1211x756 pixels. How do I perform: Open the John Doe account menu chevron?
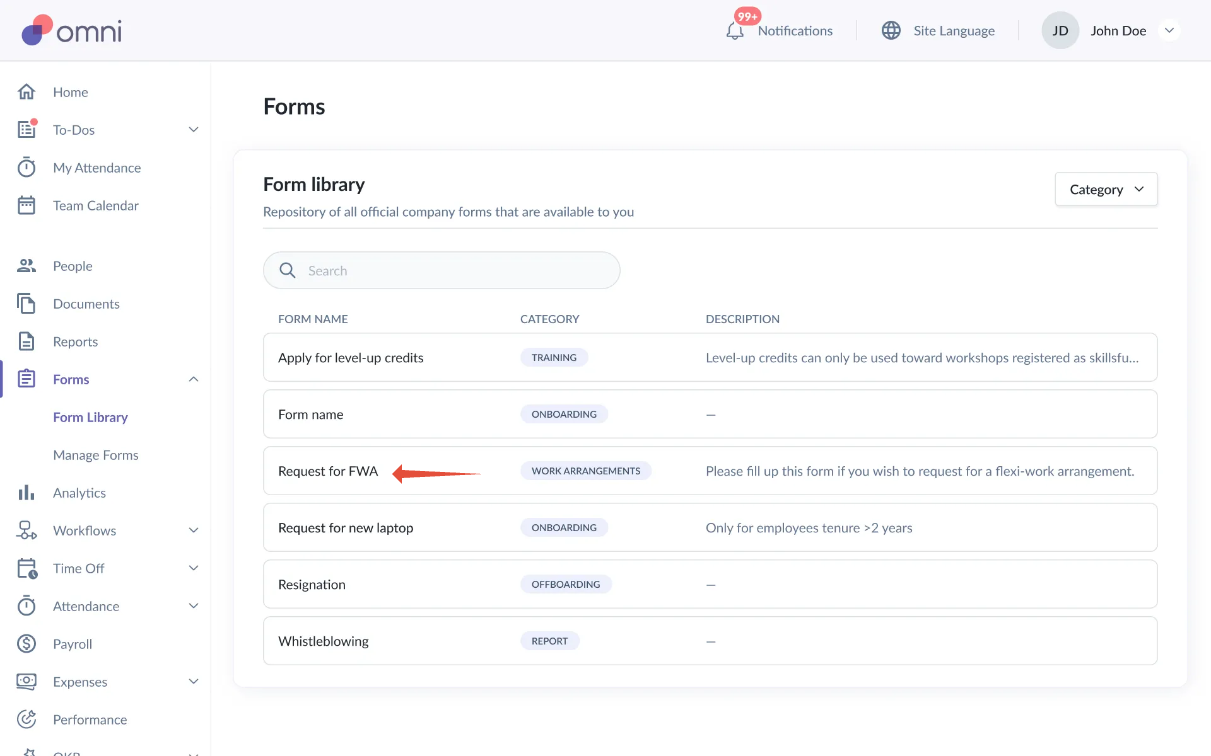(1169, 31)
